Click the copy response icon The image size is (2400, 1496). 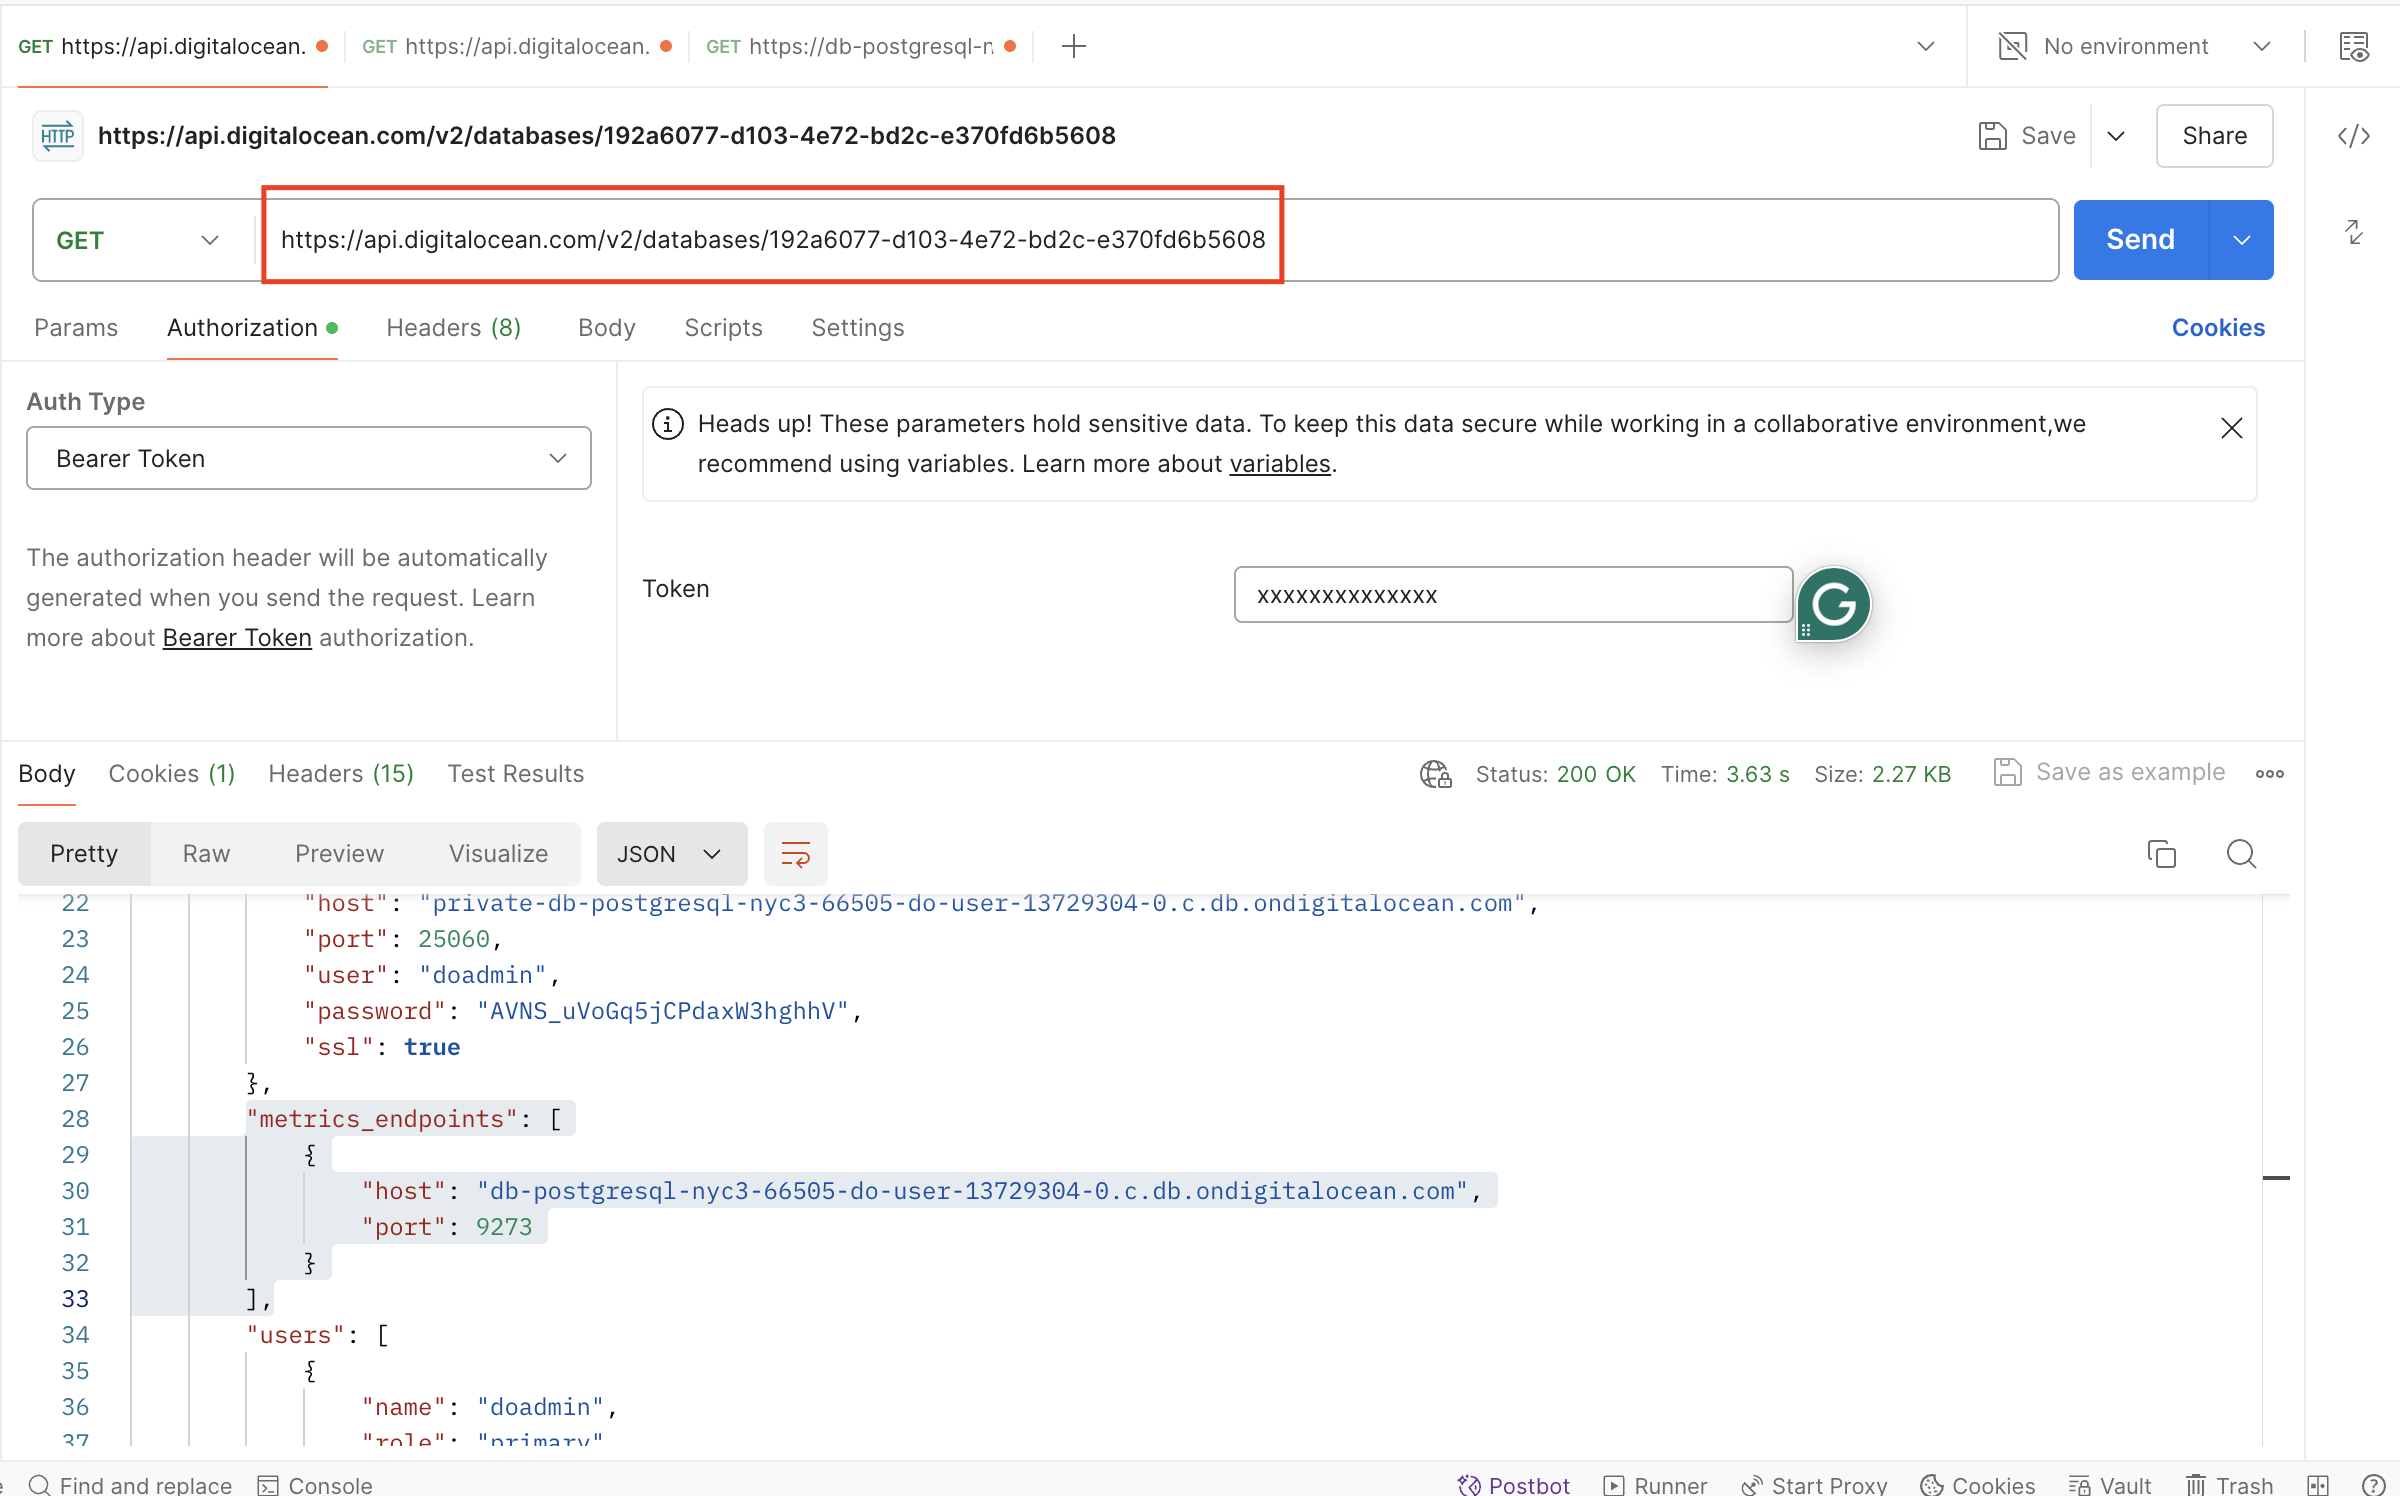(x=2161, y=854)
